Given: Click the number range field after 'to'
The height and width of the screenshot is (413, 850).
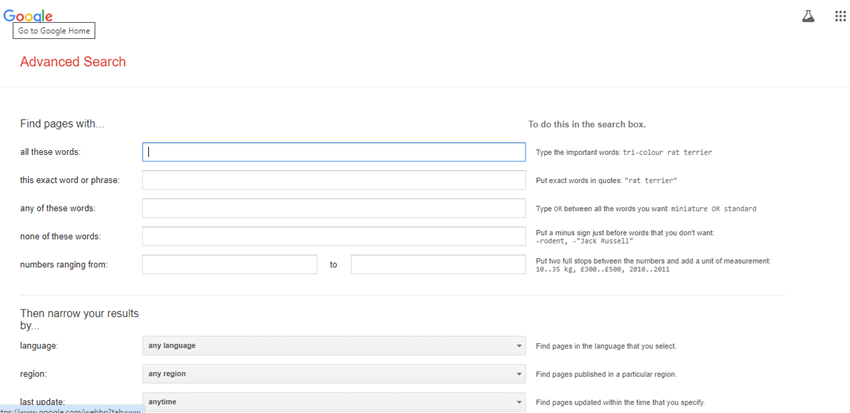Looking at the screenshot, I should click(x=437, y=264).
